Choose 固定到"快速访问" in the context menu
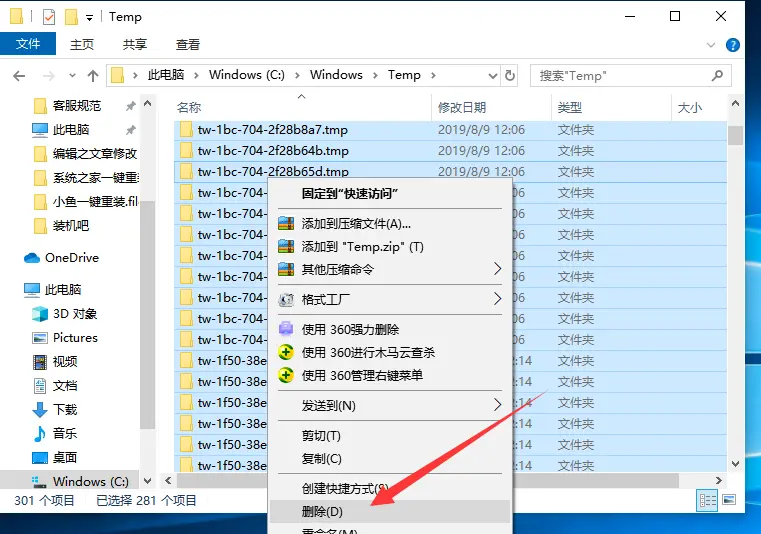Image resolution: width=761 pixels, height=534 pixels. (390, 194)
